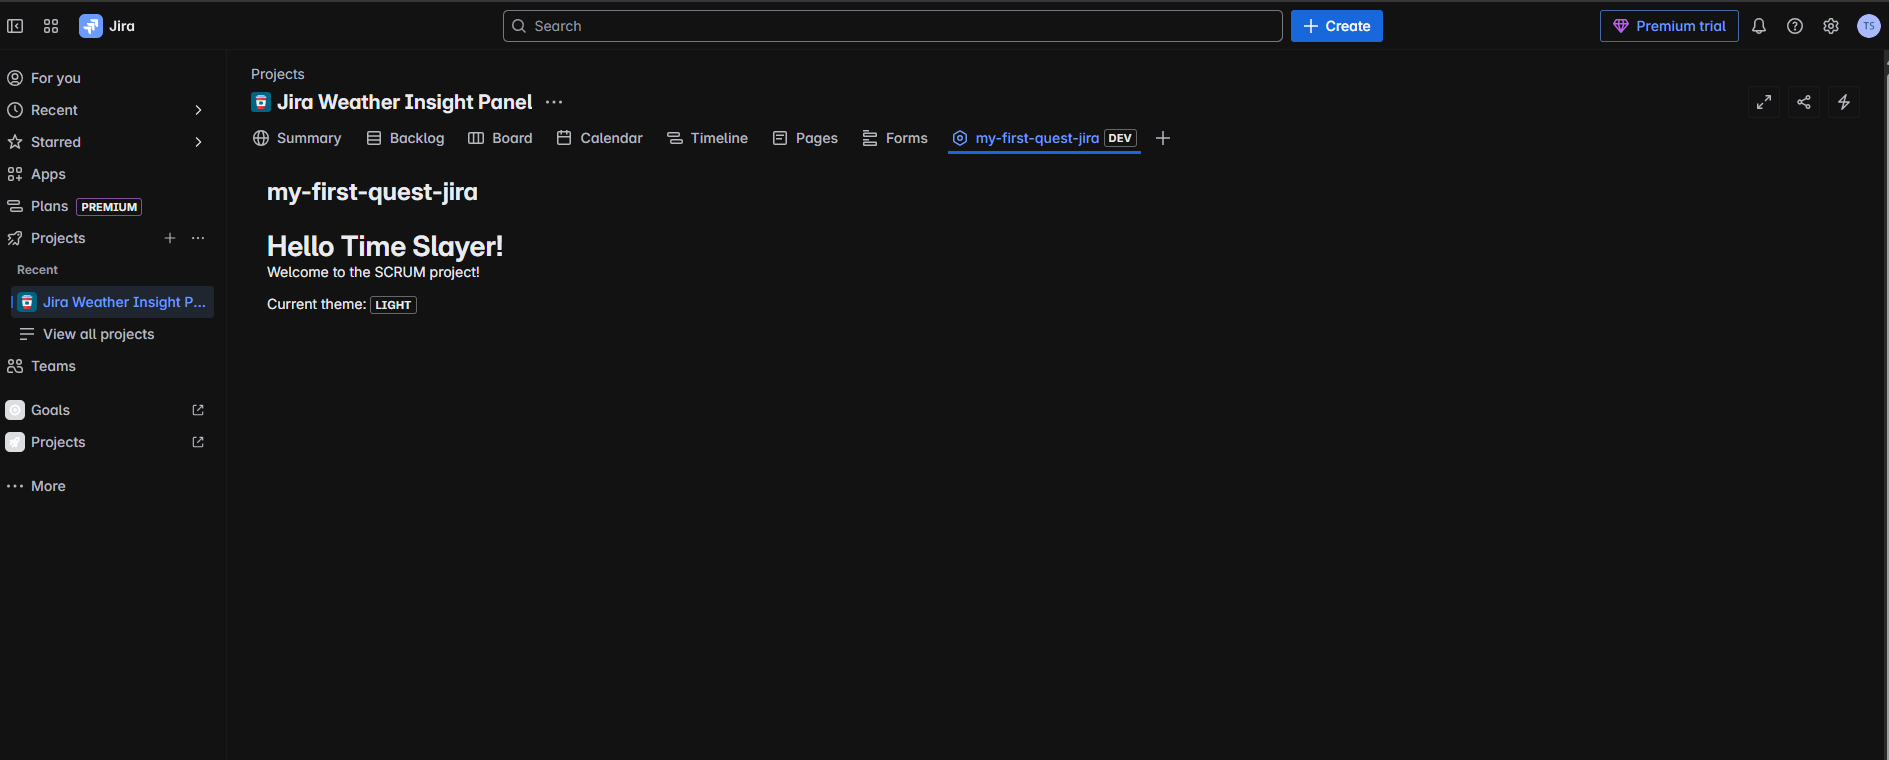Open the external Projects link icon
The image size is (1889, 760).
tap(198, 442)
